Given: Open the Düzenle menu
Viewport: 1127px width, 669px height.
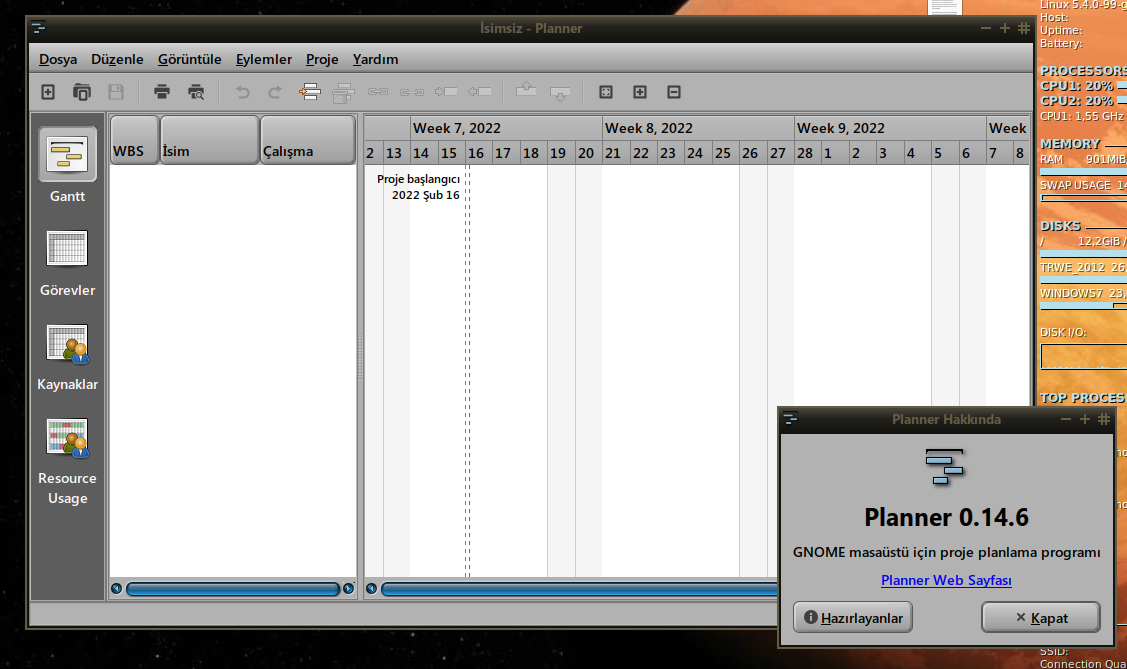Looking at the screenshot, I should pos(117,60).
